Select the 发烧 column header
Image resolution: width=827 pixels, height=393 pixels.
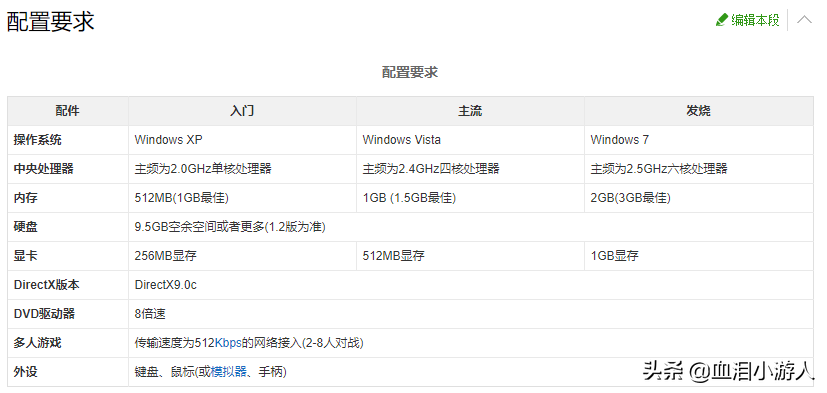pyautogui.click(x=698, y=111)
